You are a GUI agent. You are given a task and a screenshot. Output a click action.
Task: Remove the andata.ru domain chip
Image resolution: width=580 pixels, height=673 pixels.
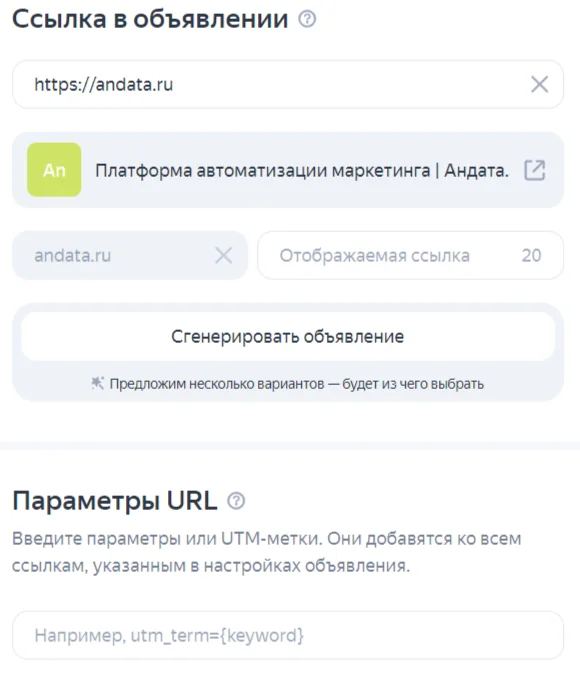click(223, 255)
